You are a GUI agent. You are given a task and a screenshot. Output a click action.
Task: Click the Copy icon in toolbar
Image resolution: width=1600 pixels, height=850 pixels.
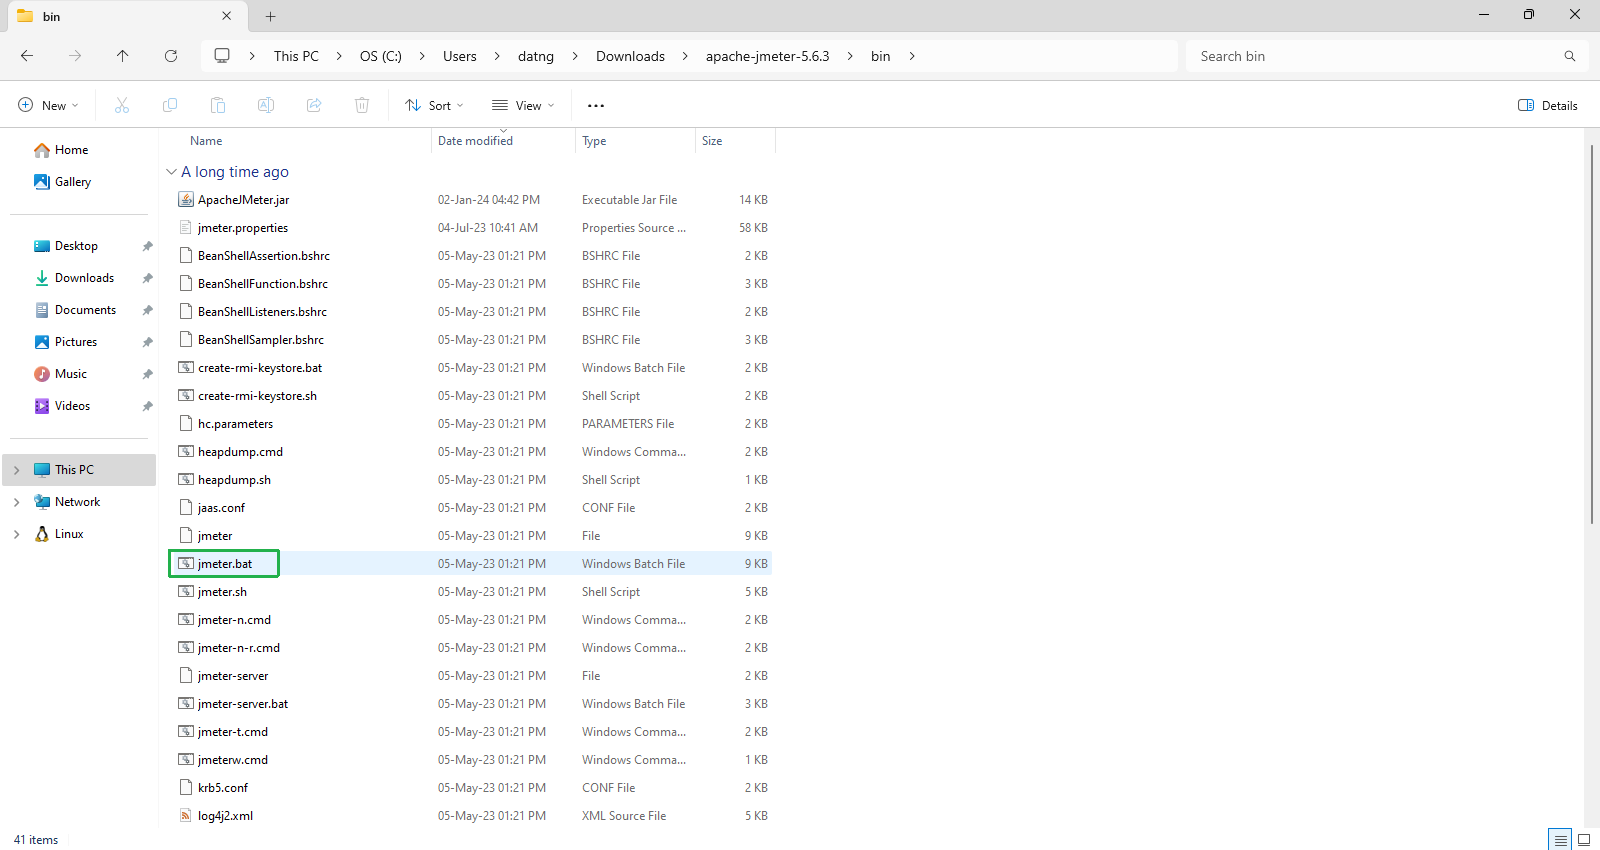pos(170,105)
